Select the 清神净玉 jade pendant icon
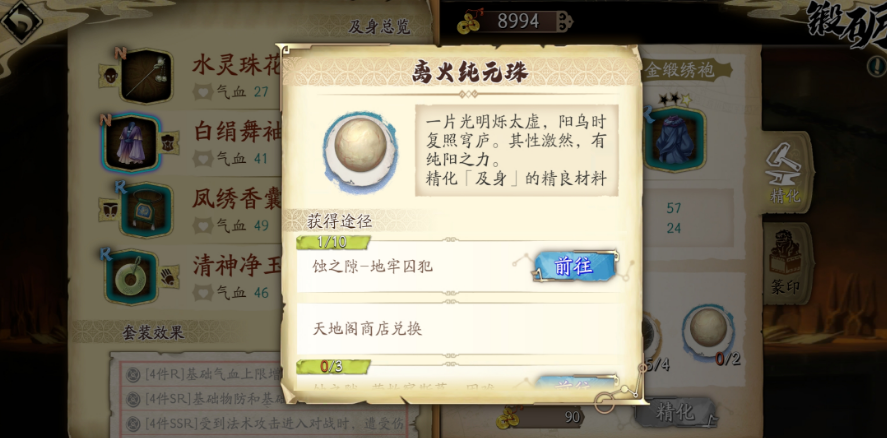 (x=132, y=277)
